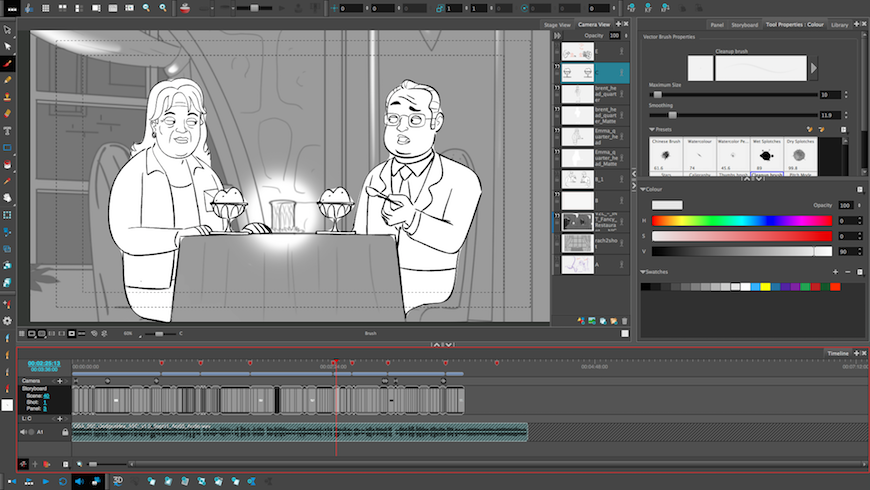Click the magnifier icon at timeline bottom
This screenshot has width=870, height=490.
79,464
